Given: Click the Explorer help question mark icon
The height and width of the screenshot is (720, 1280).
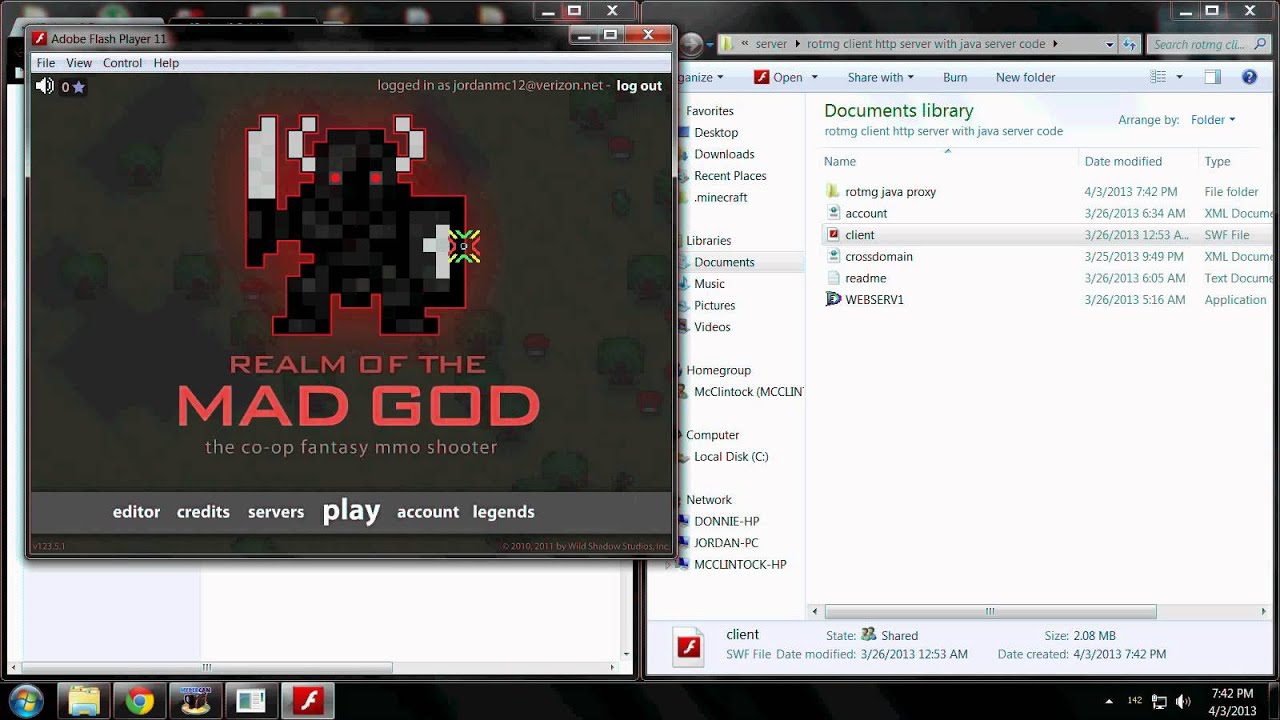Looking at the screenshot, I should (1249, 77).
